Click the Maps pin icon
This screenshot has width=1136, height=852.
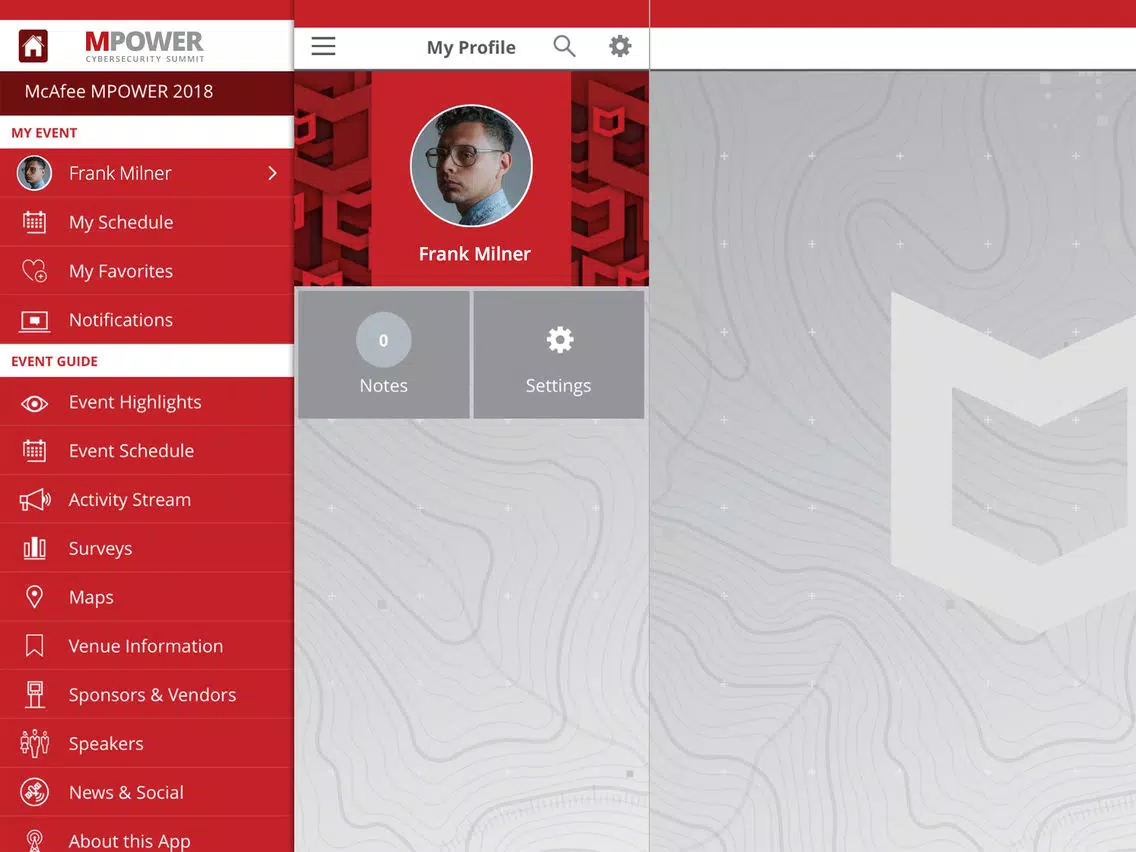[x=34, y=597]
